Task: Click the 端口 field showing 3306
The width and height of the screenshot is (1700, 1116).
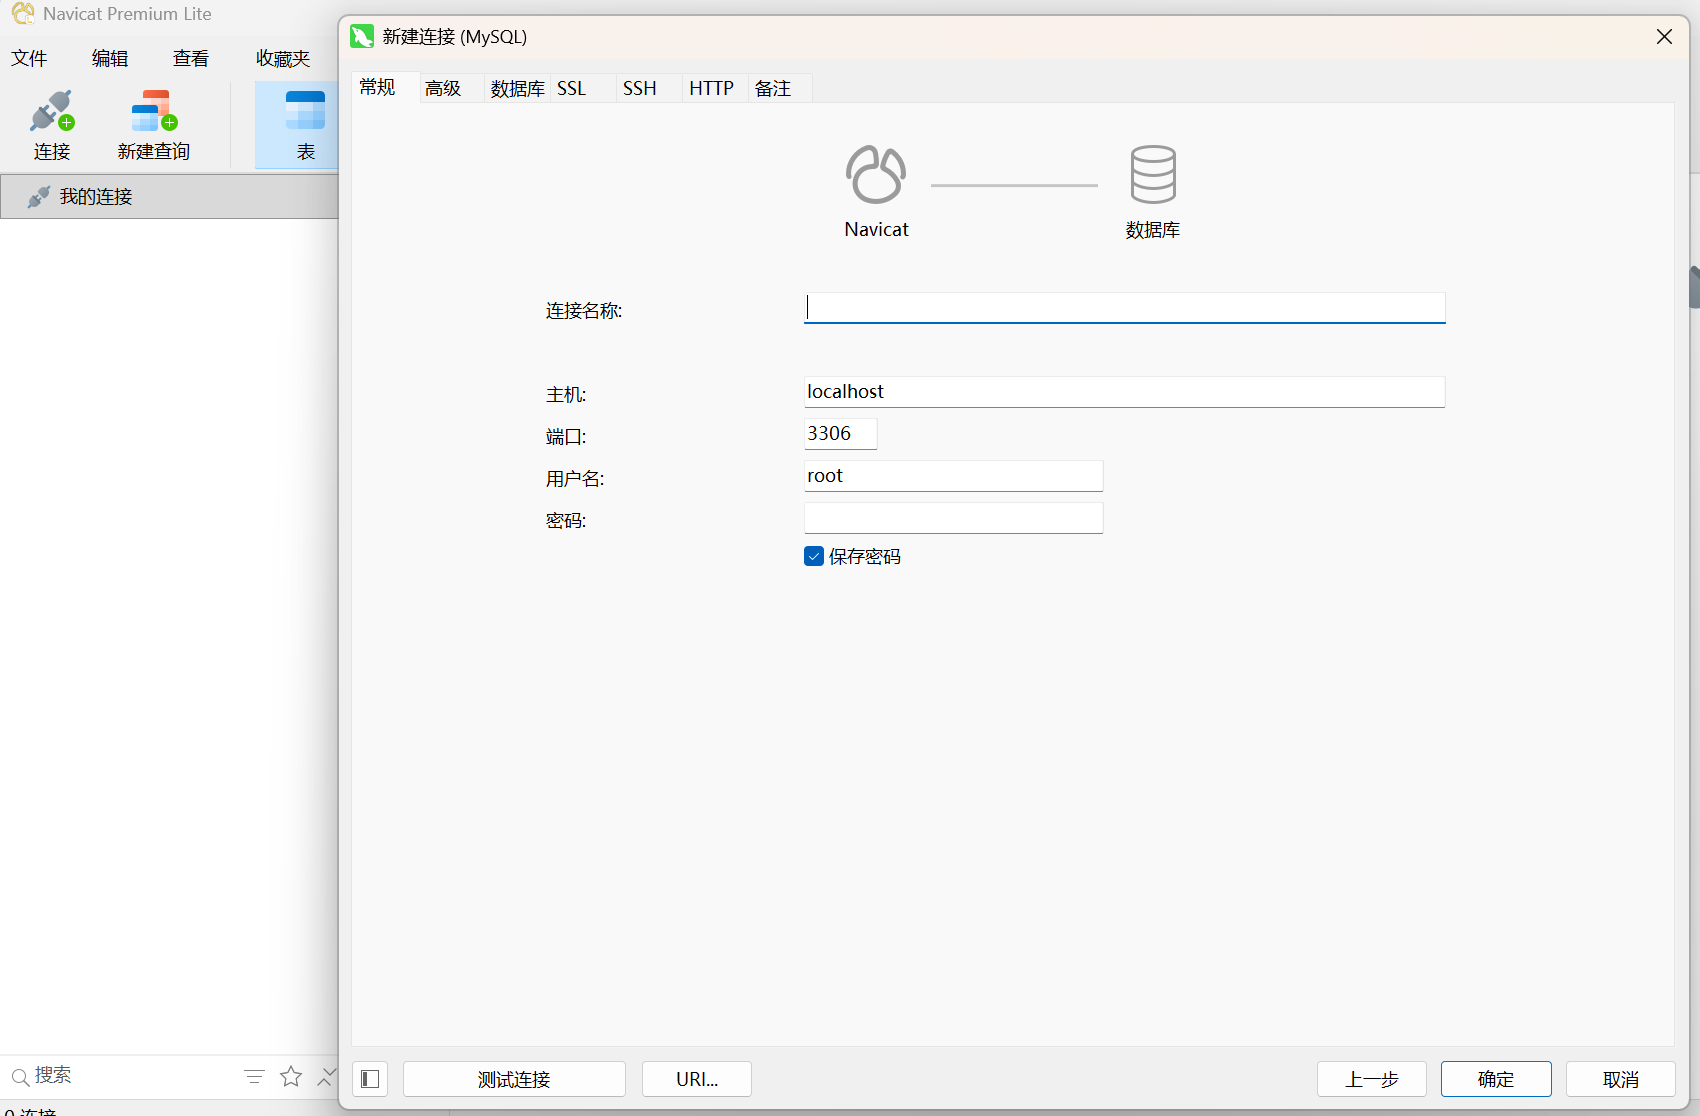Action: [x=841, y=434]
